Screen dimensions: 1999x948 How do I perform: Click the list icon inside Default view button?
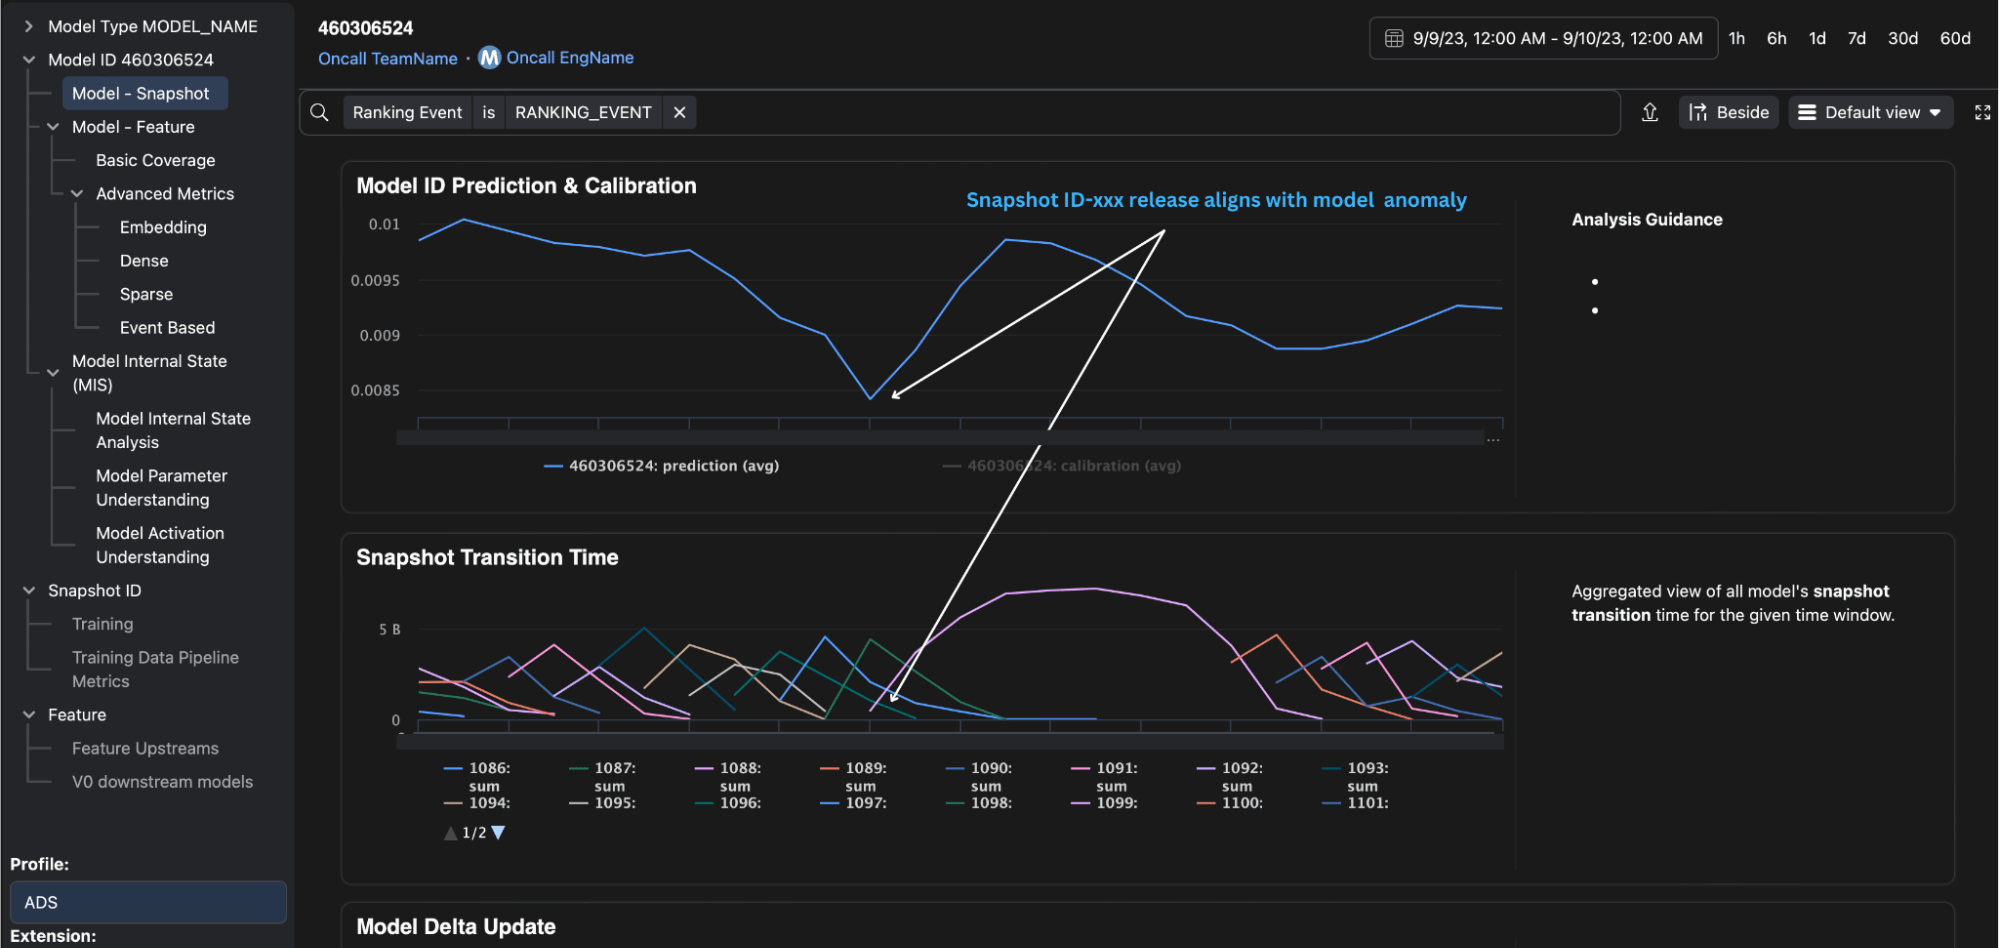tap(1806, 112)
